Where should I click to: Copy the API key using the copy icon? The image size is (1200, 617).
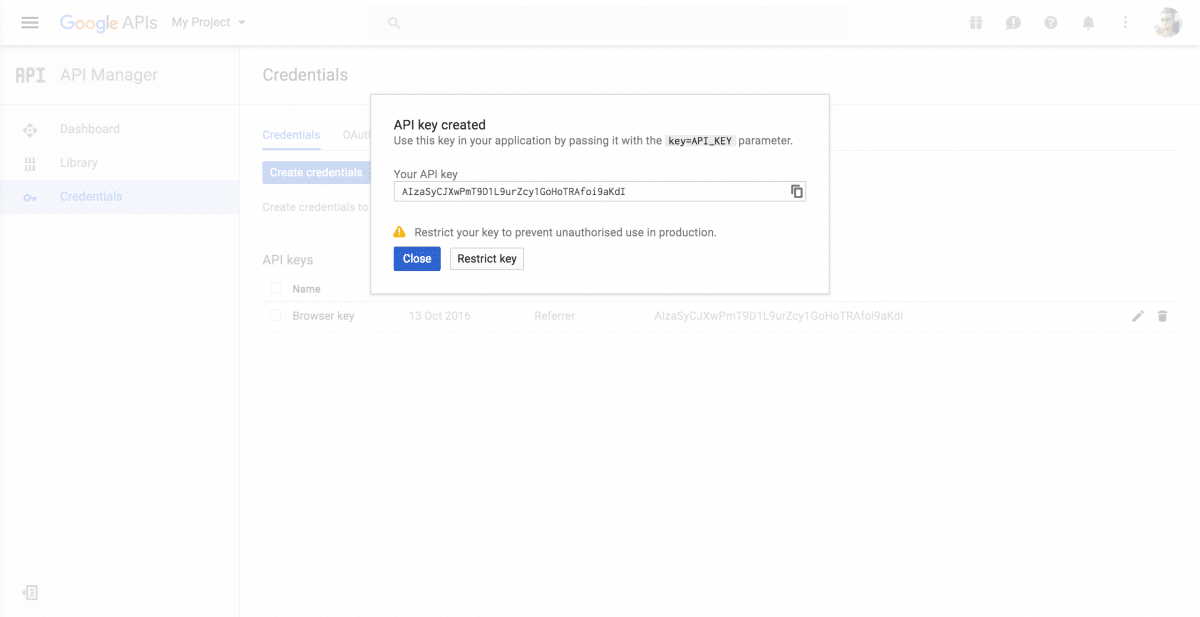pyautogui.click(x=796, y=191)
